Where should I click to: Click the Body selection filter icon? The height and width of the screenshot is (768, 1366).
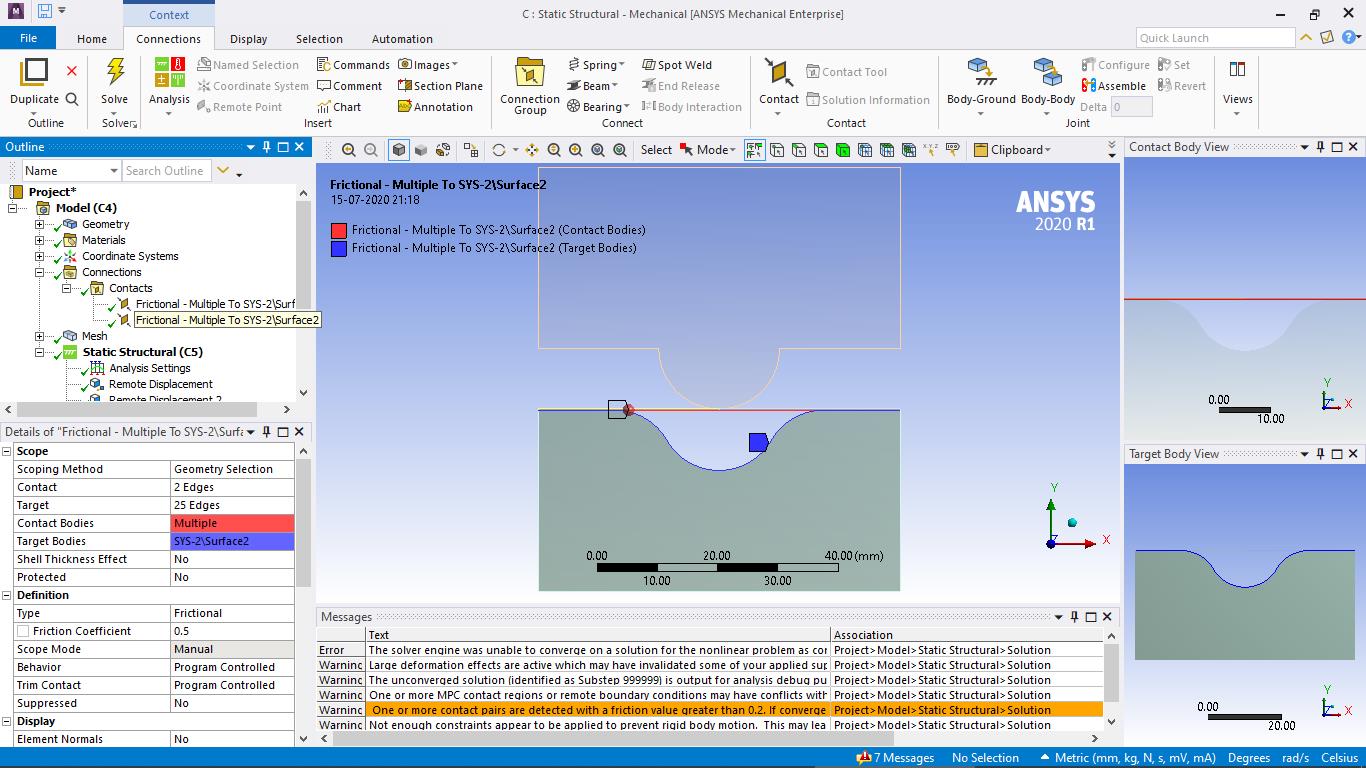843,150
